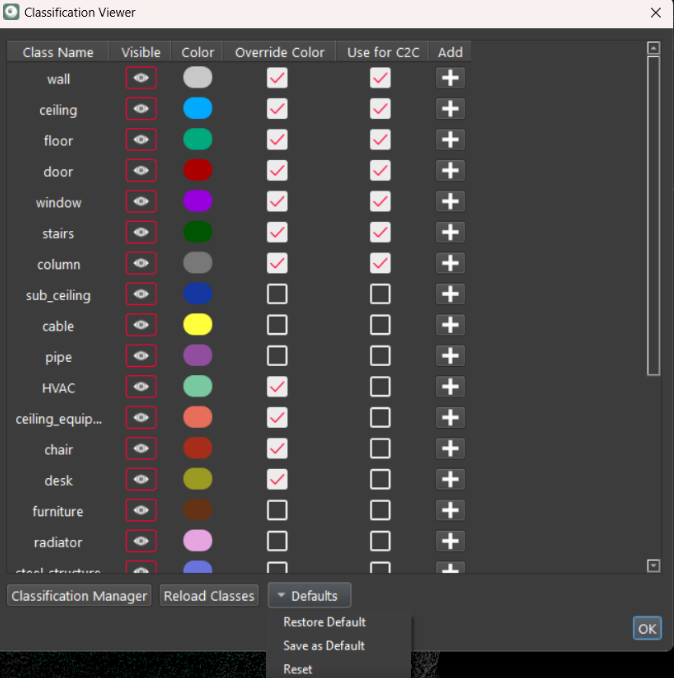The width and height of the screenshot is (674, 678).
Task: Click the scroll up arrow of list
Action: pos(654,47)
